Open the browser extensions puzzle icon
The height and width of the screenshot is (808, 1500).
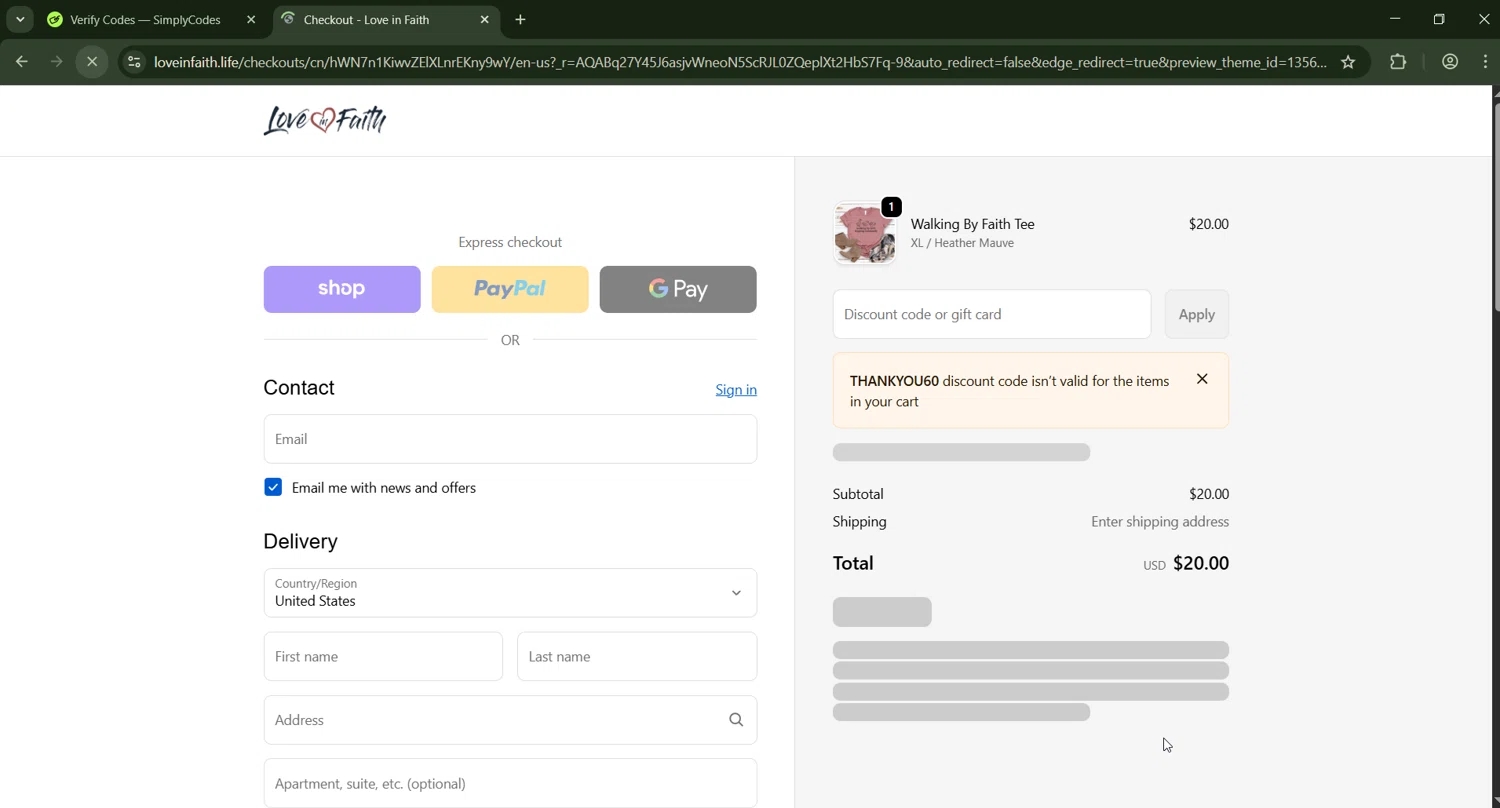coord(1398,62)
